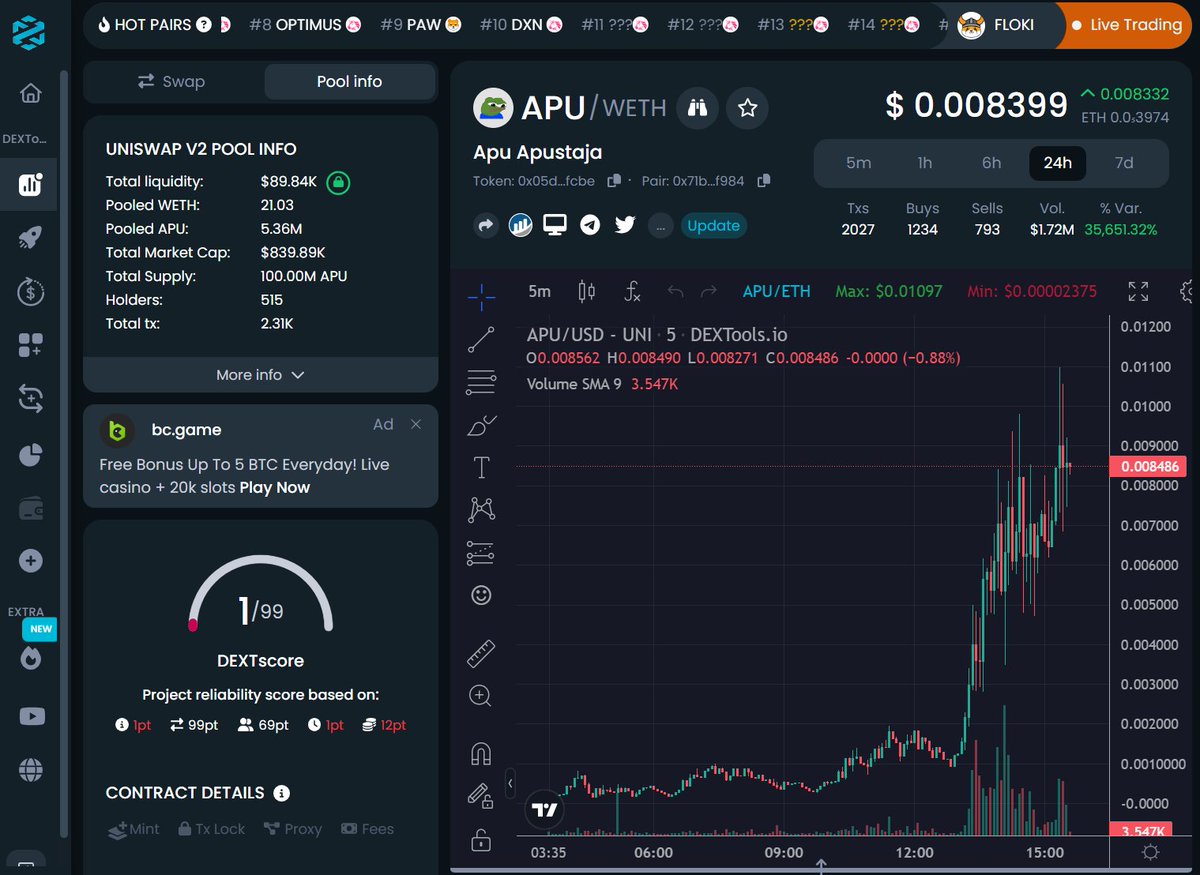The image size is (1200, 875).
Task: Open the NEW flame sidebar icon
Action: click(31, 658)
